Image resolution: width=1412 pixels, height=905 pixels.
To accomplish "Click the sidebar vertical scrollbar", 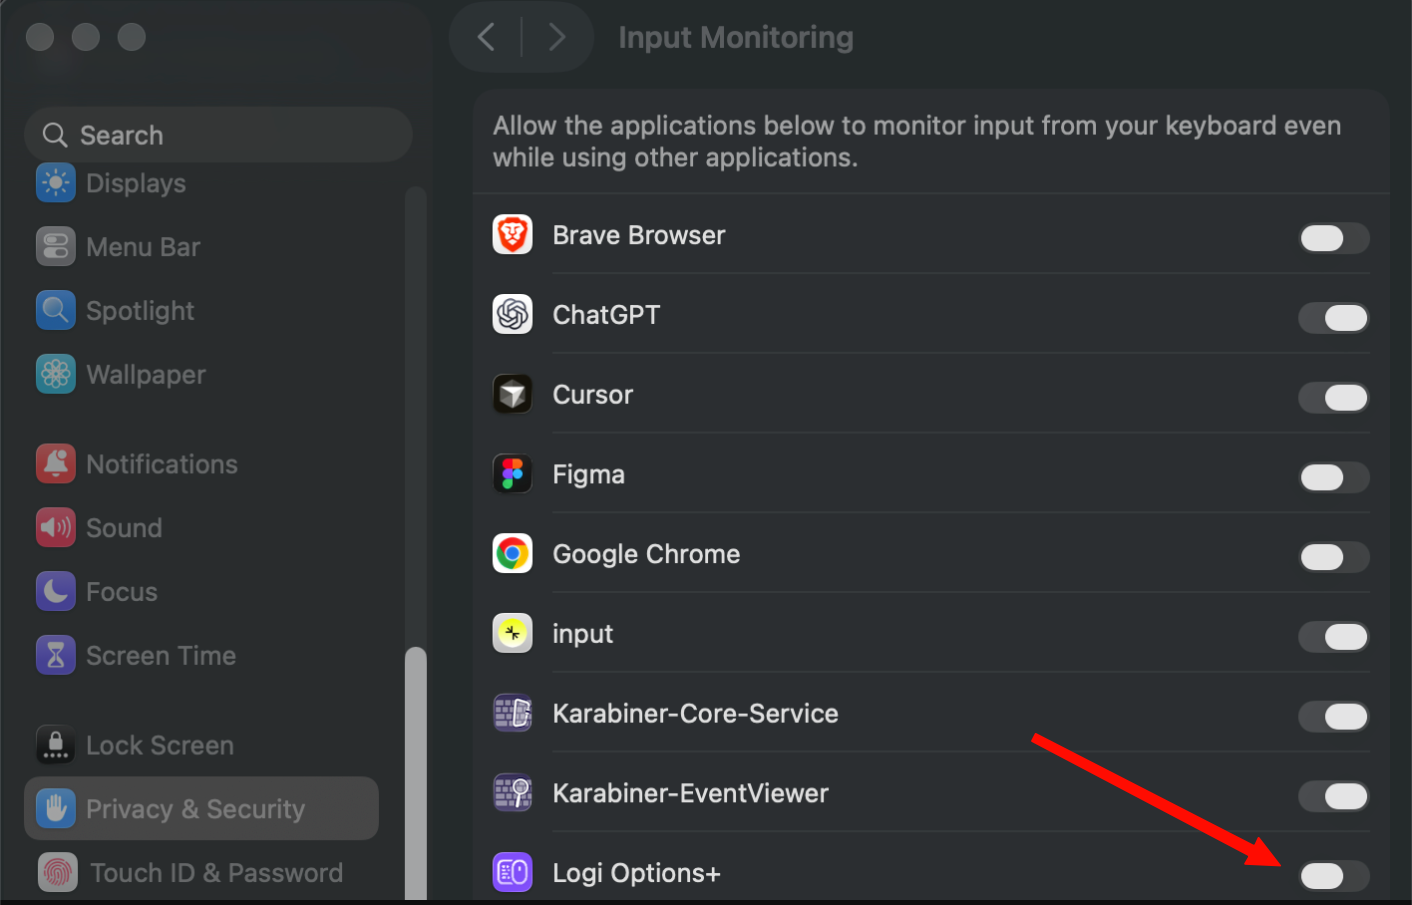I will click(x=416, y=773).
